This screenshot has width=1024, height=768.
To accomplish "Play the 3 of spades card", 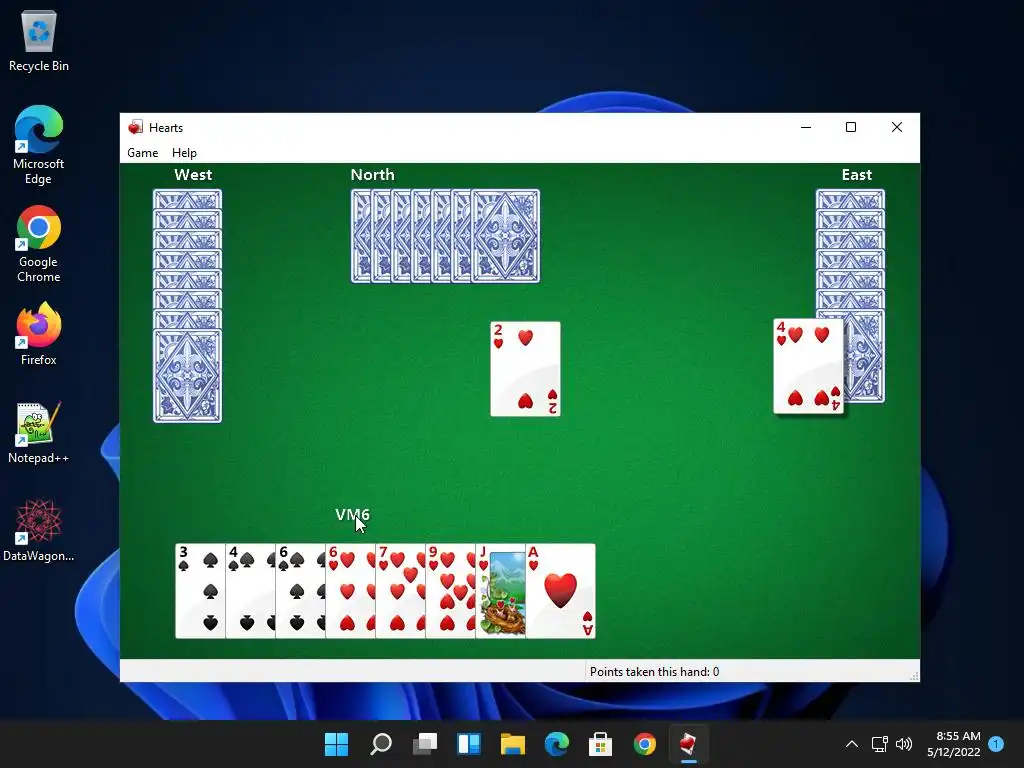I will tap(200, 590).
